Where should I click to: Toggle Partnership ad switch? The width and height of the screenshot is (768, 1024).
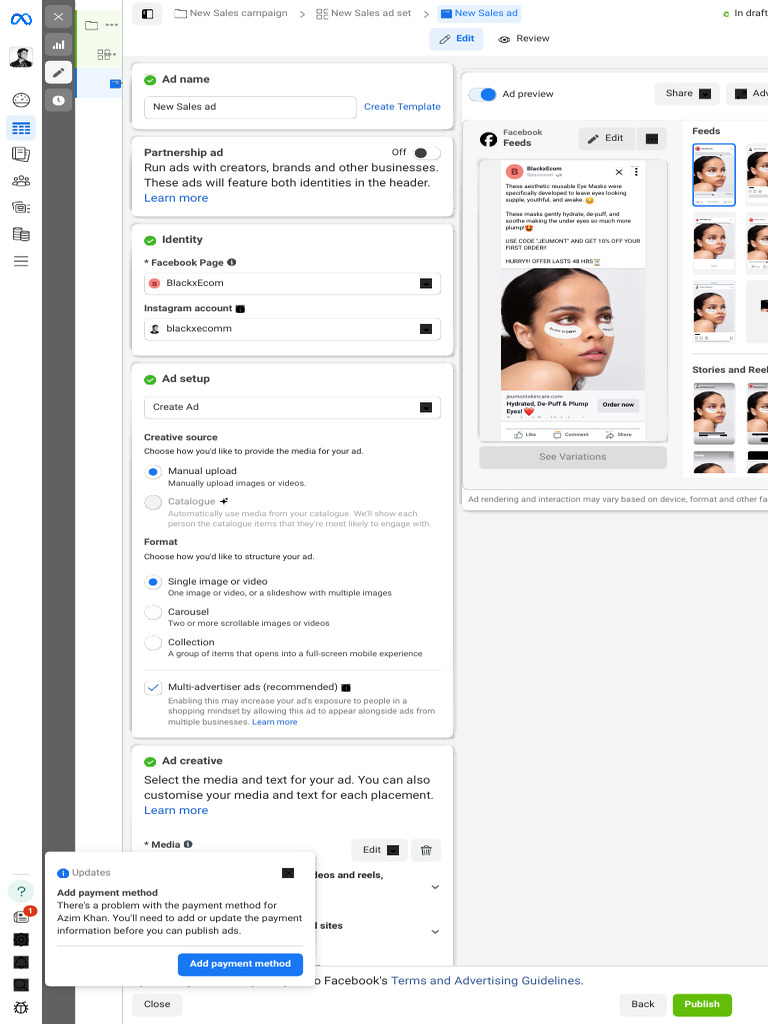[427, 153]
